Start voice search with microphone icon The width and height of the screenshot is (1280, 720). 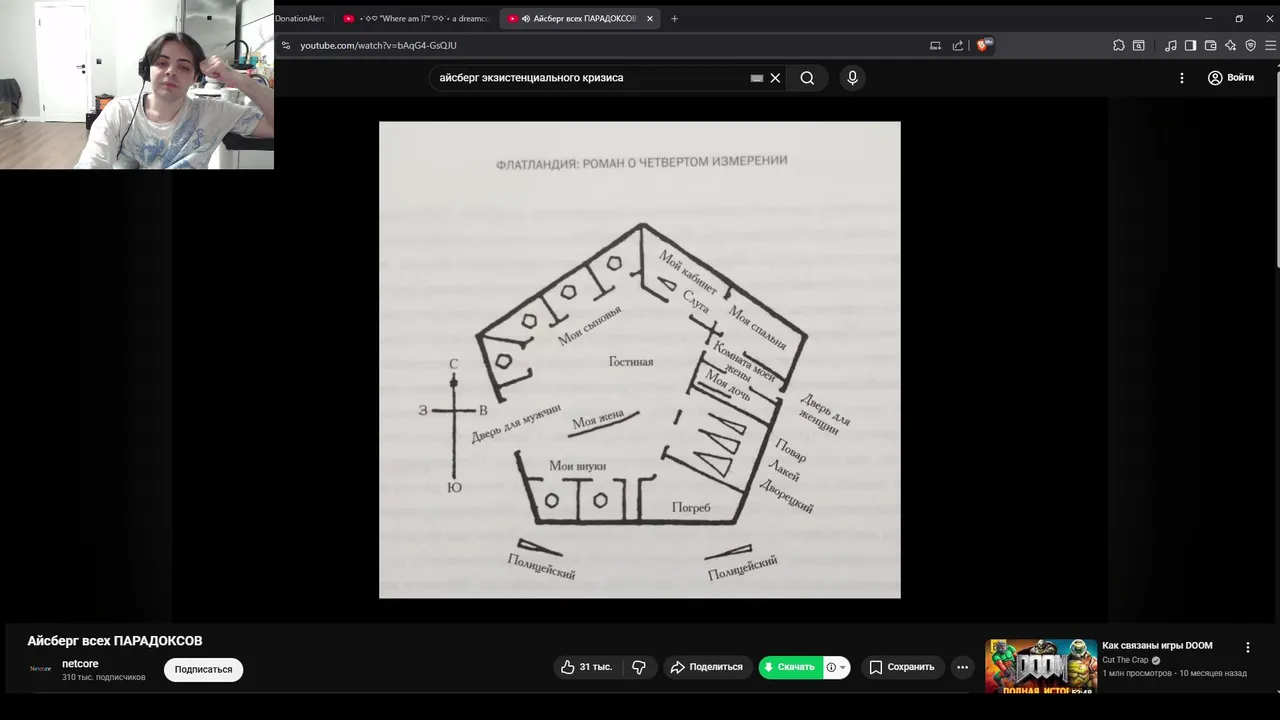(852, 78)
